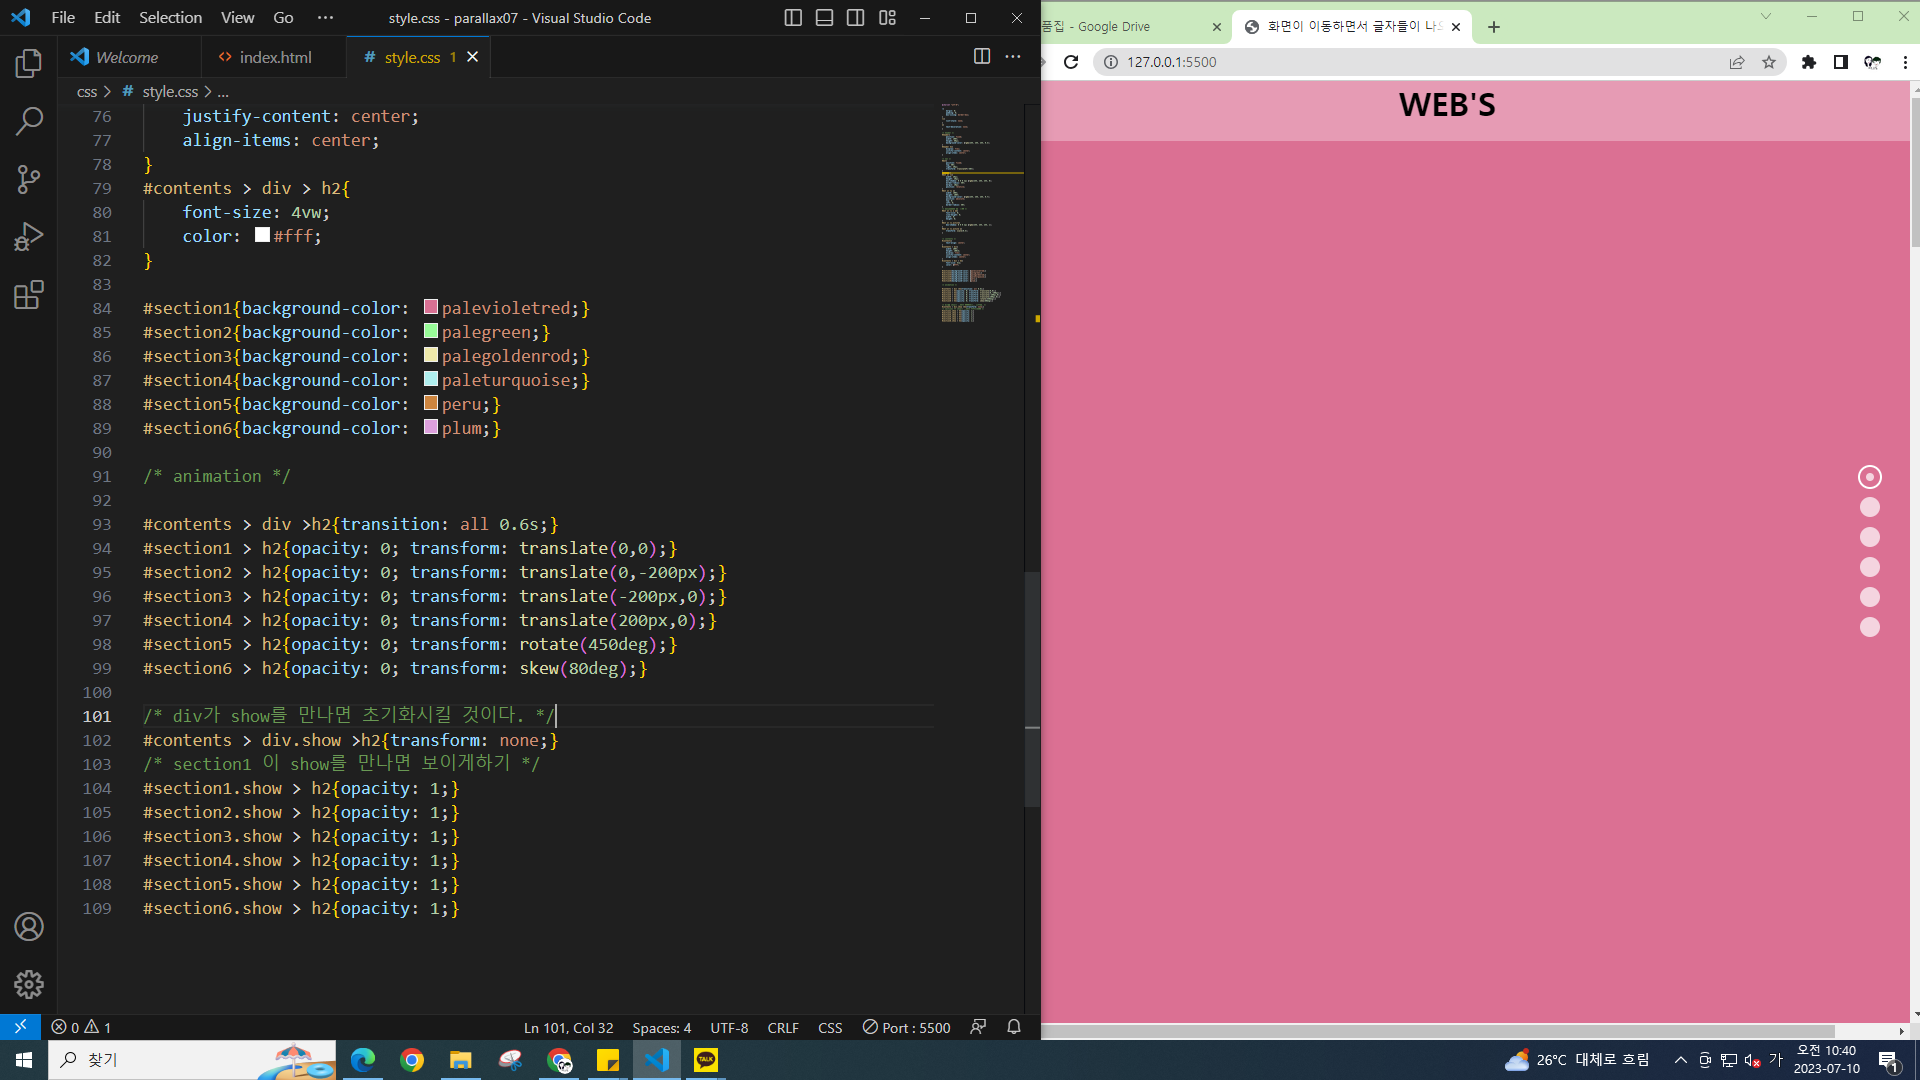Select the second page navigation dot
The height and width of the screenshot is (1080, 1920).
pyautogui.click(x=1869, y=507)
